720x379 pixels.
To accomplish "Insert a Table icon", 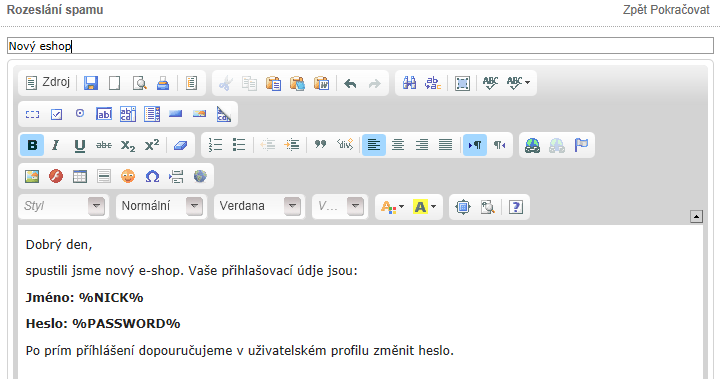I will click(80, 176).
